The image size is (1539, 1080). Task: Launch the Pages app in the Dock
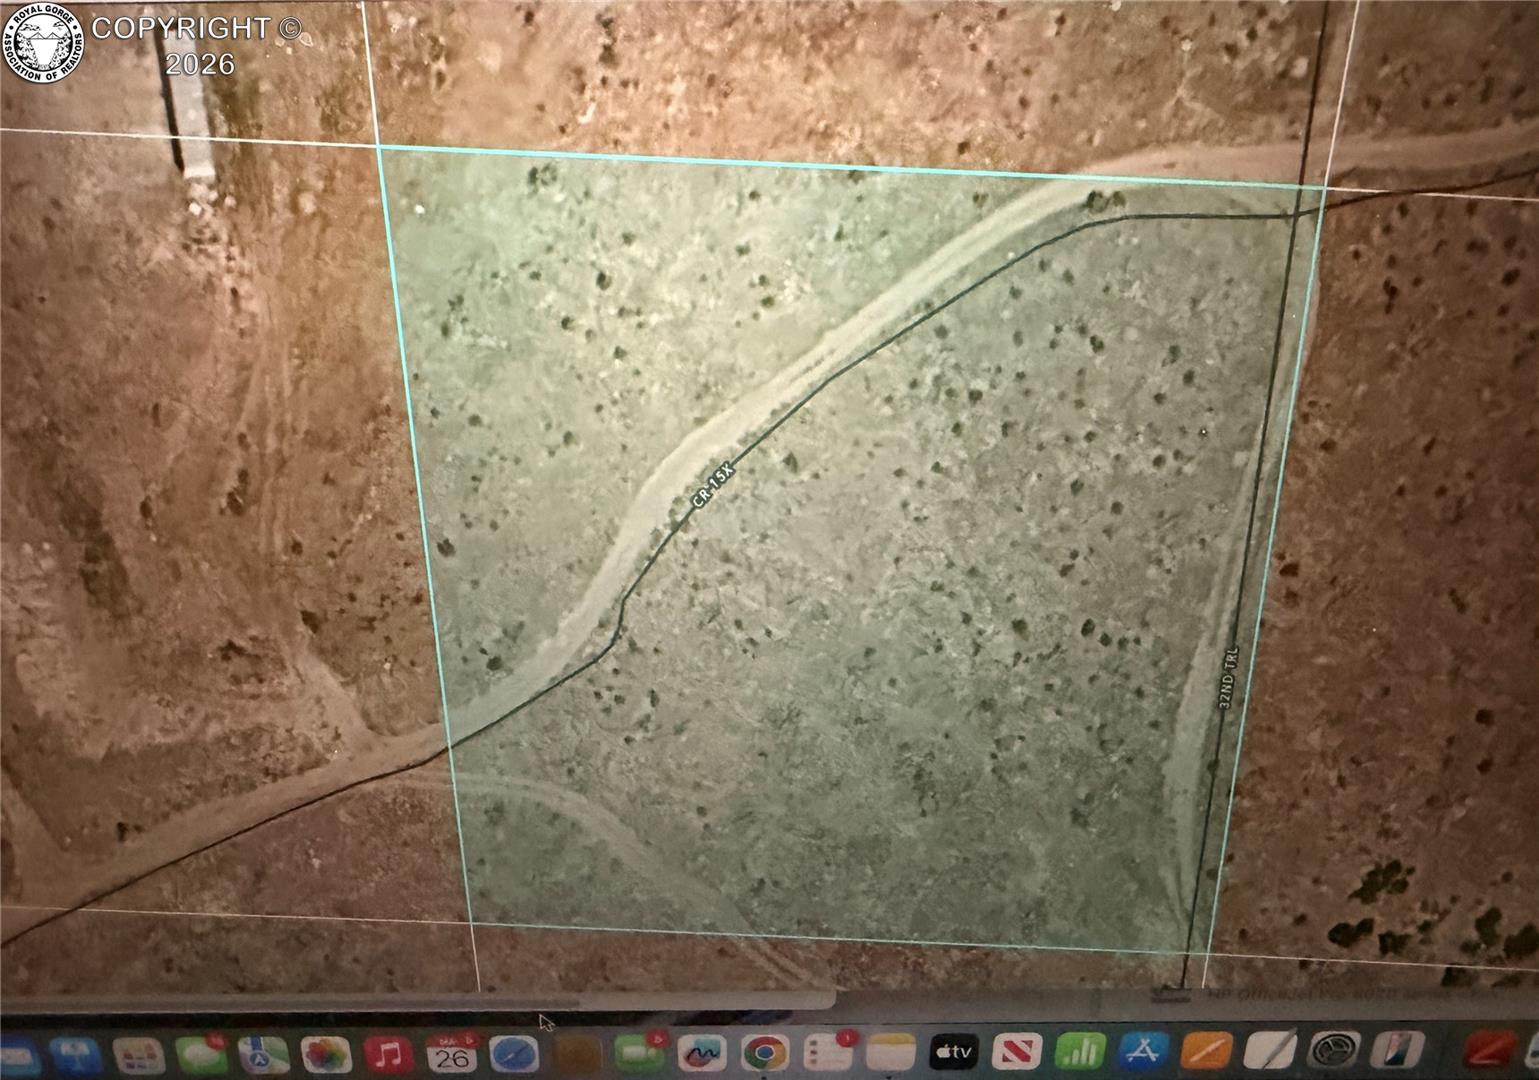pos(1206,1051)
